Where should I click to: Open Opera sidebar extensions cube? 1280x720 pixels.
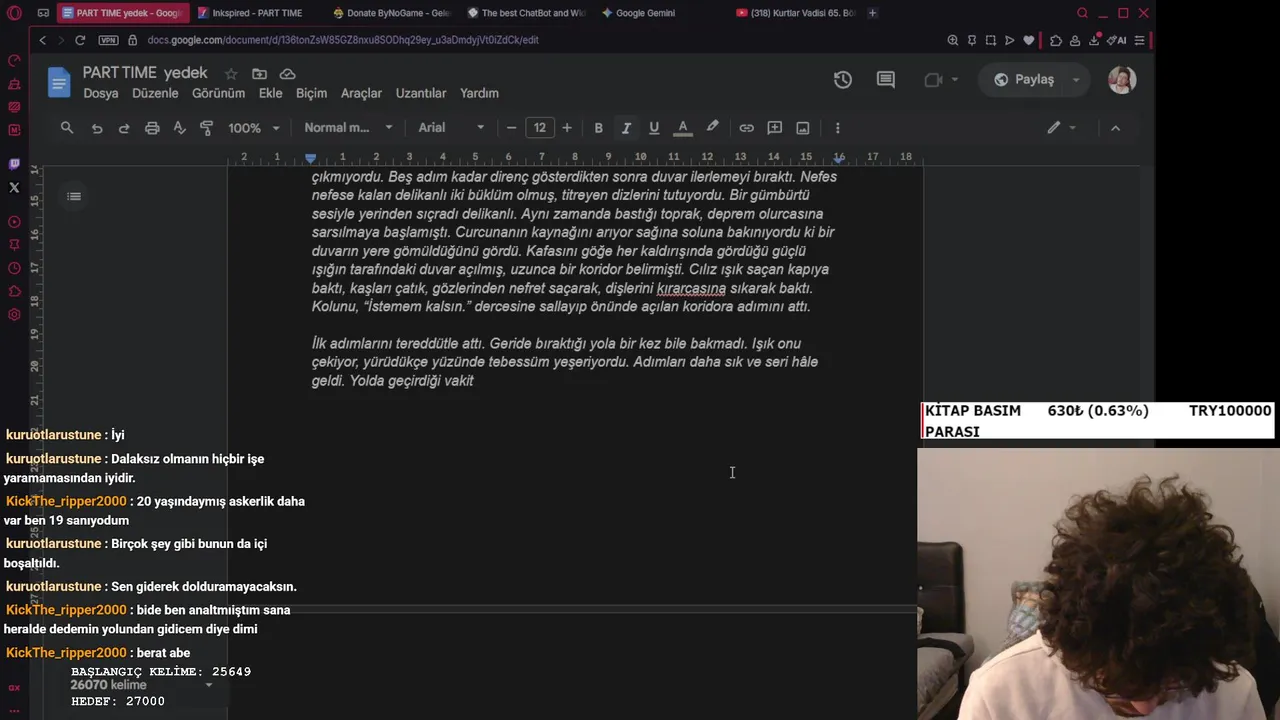pos(14,291)
